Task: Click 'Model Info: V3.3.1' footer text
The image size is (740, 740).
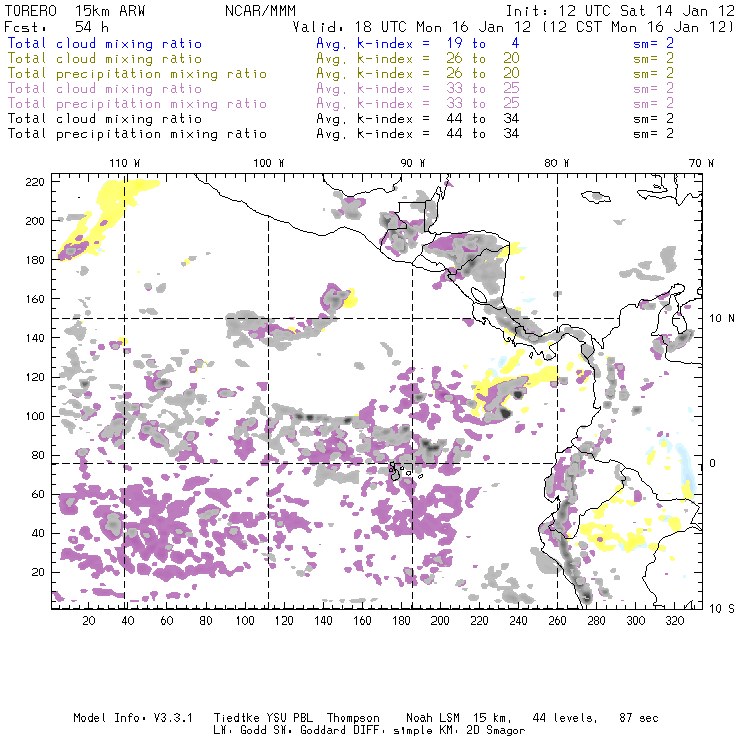Action: pyautogui.click(x=133, y=718)
